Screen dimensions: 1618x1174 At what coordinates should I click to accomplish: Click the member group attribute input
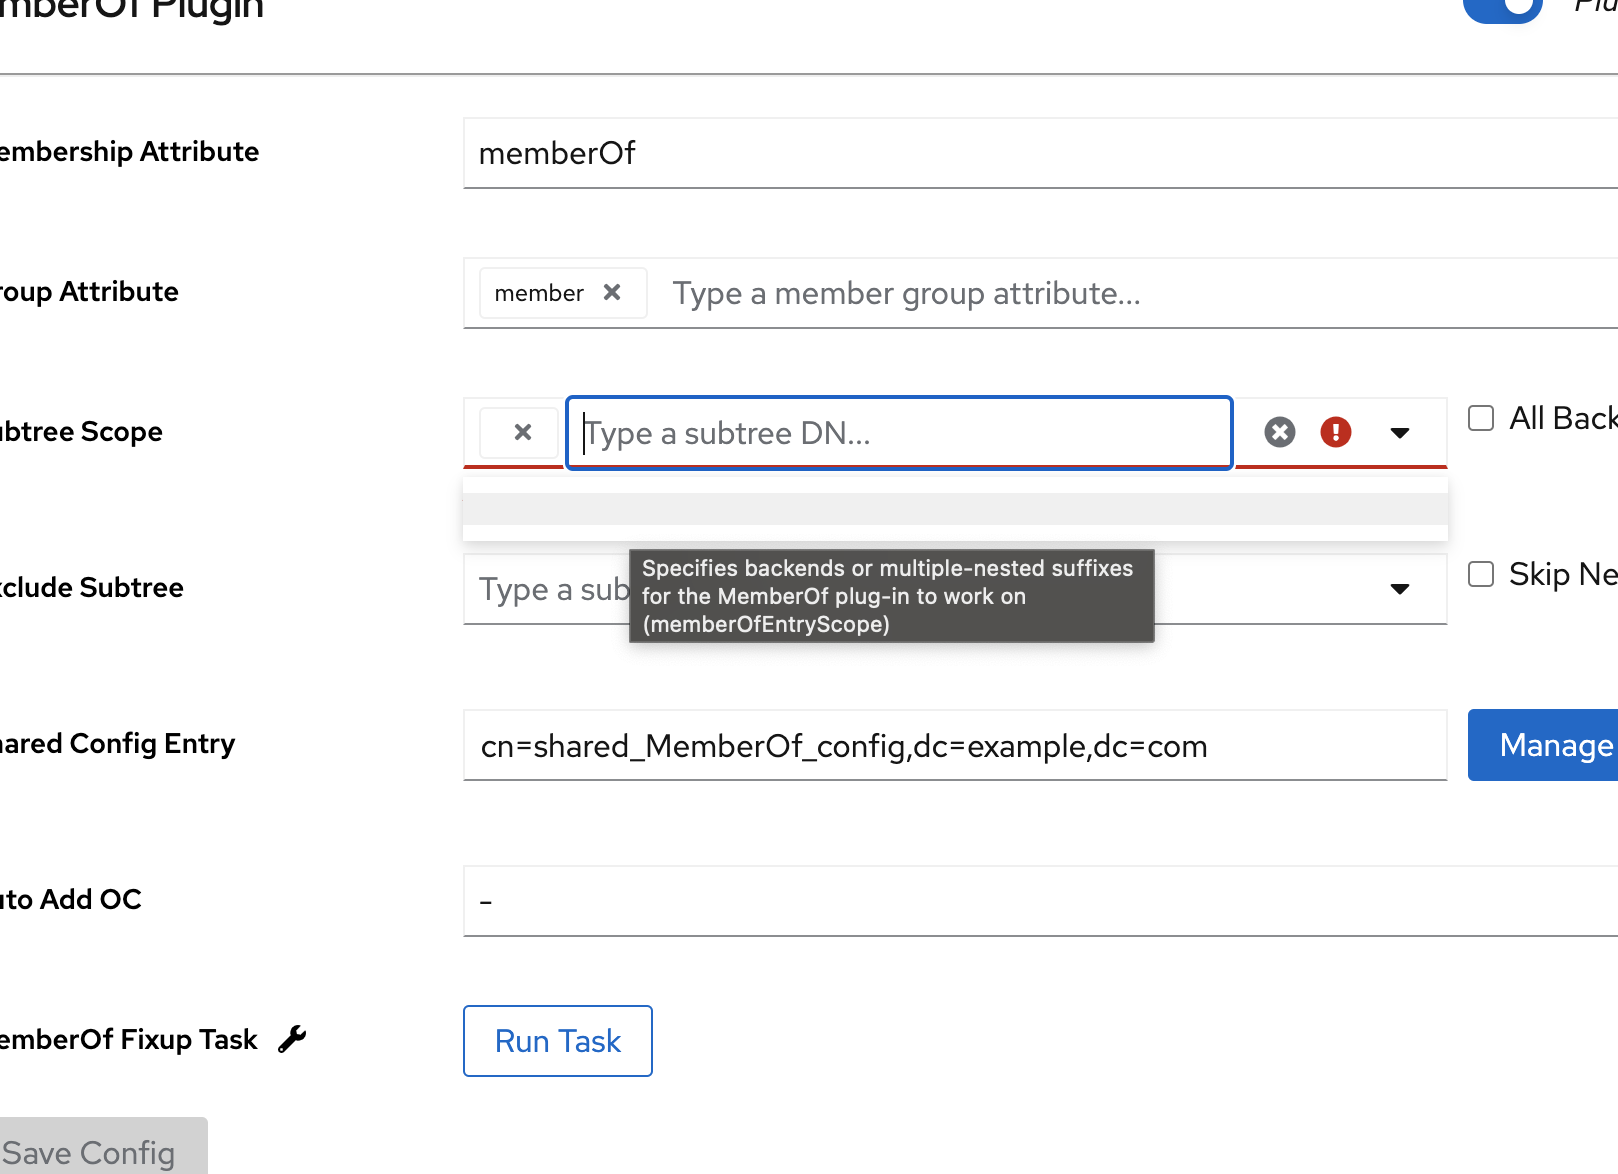click(x=1100, y=293)
